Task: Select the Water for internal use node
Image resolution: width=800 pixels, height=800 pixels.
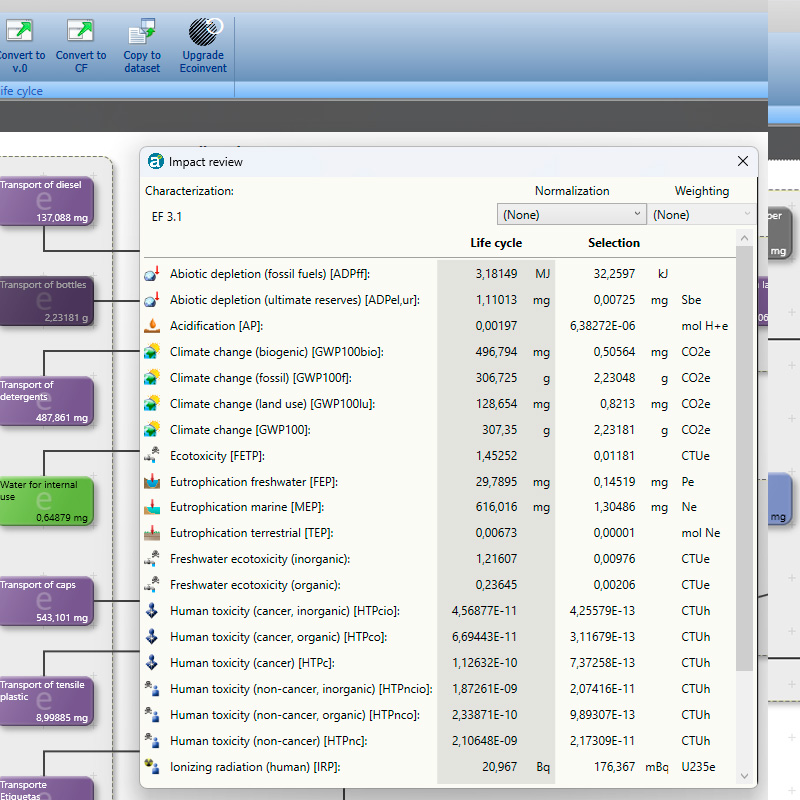Action: (46, 500)
